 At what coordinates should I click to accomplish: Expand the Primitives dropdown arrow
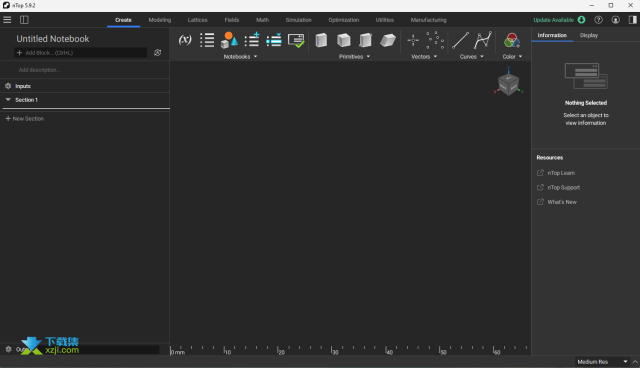(x=368, y=57)
